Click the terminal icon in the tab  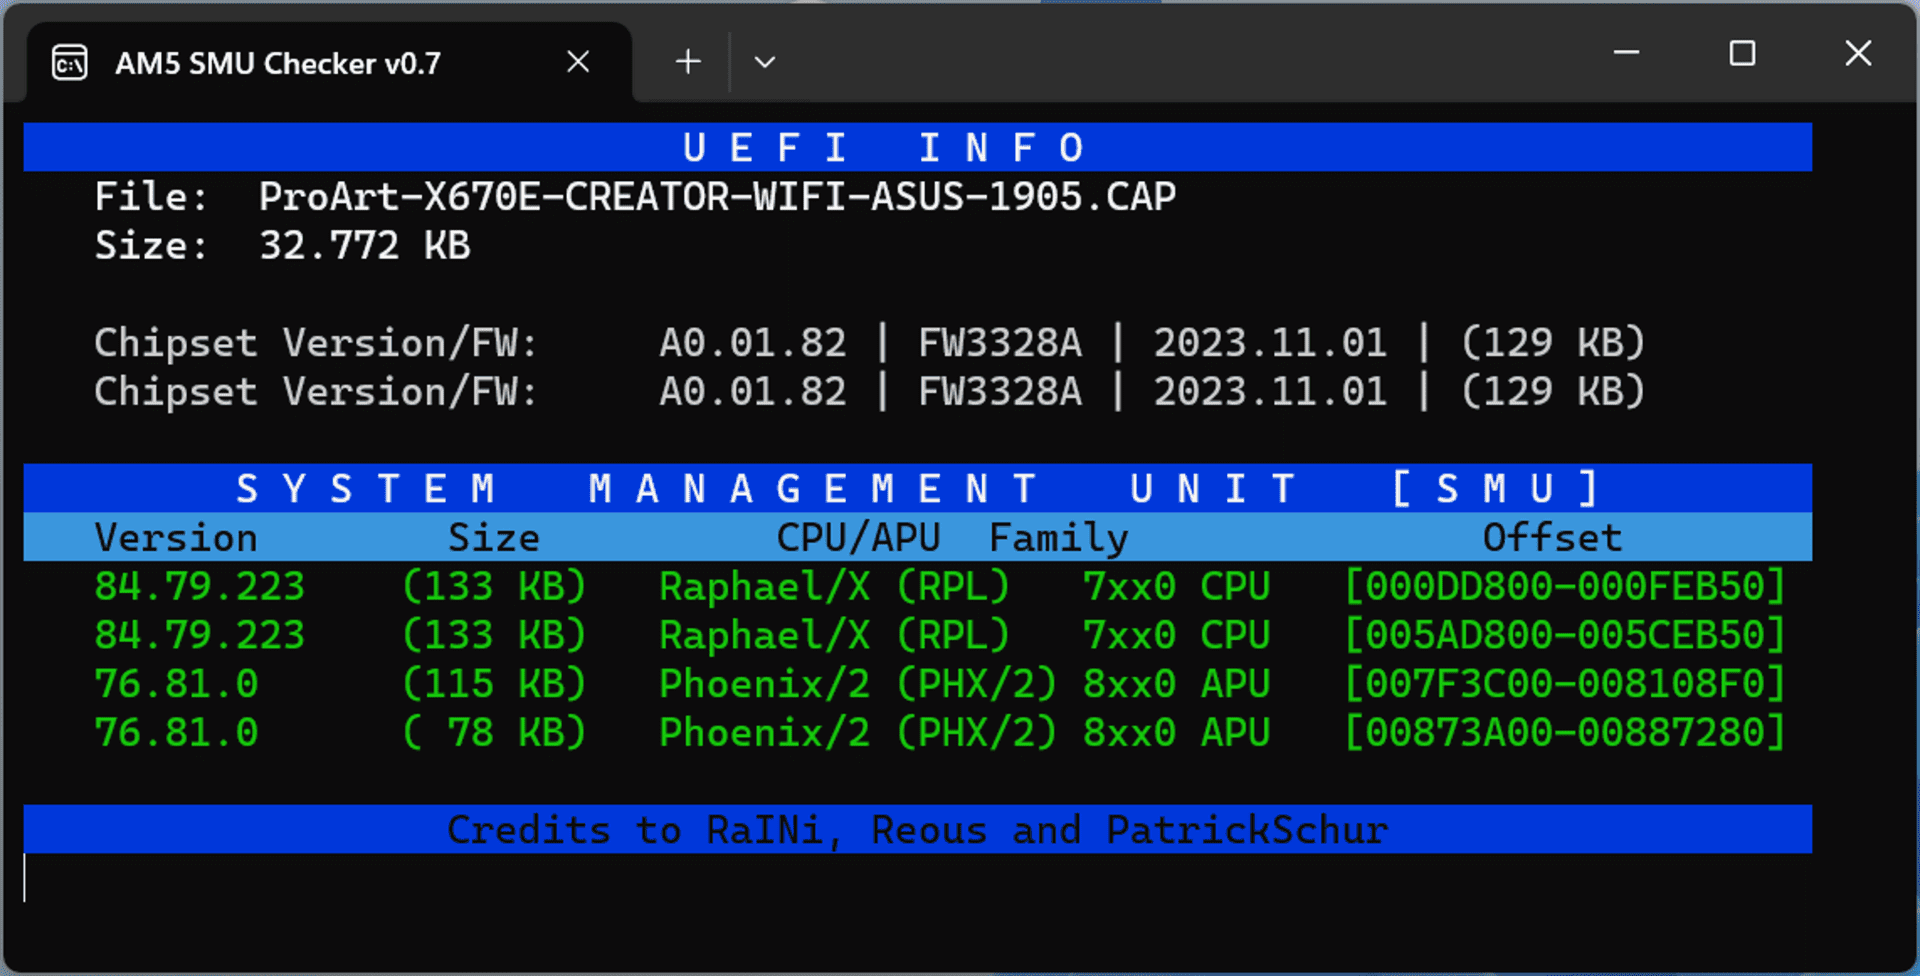coord(70,63)
